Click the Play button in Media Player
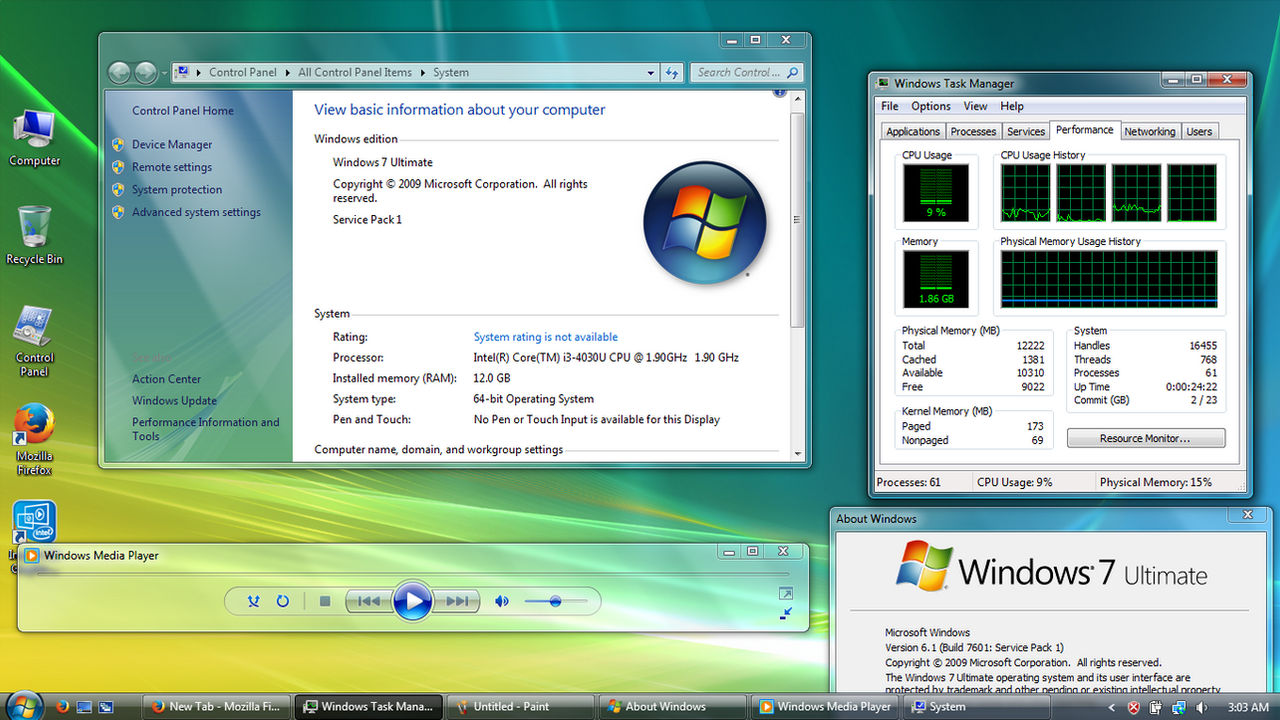 coord(412,601)
